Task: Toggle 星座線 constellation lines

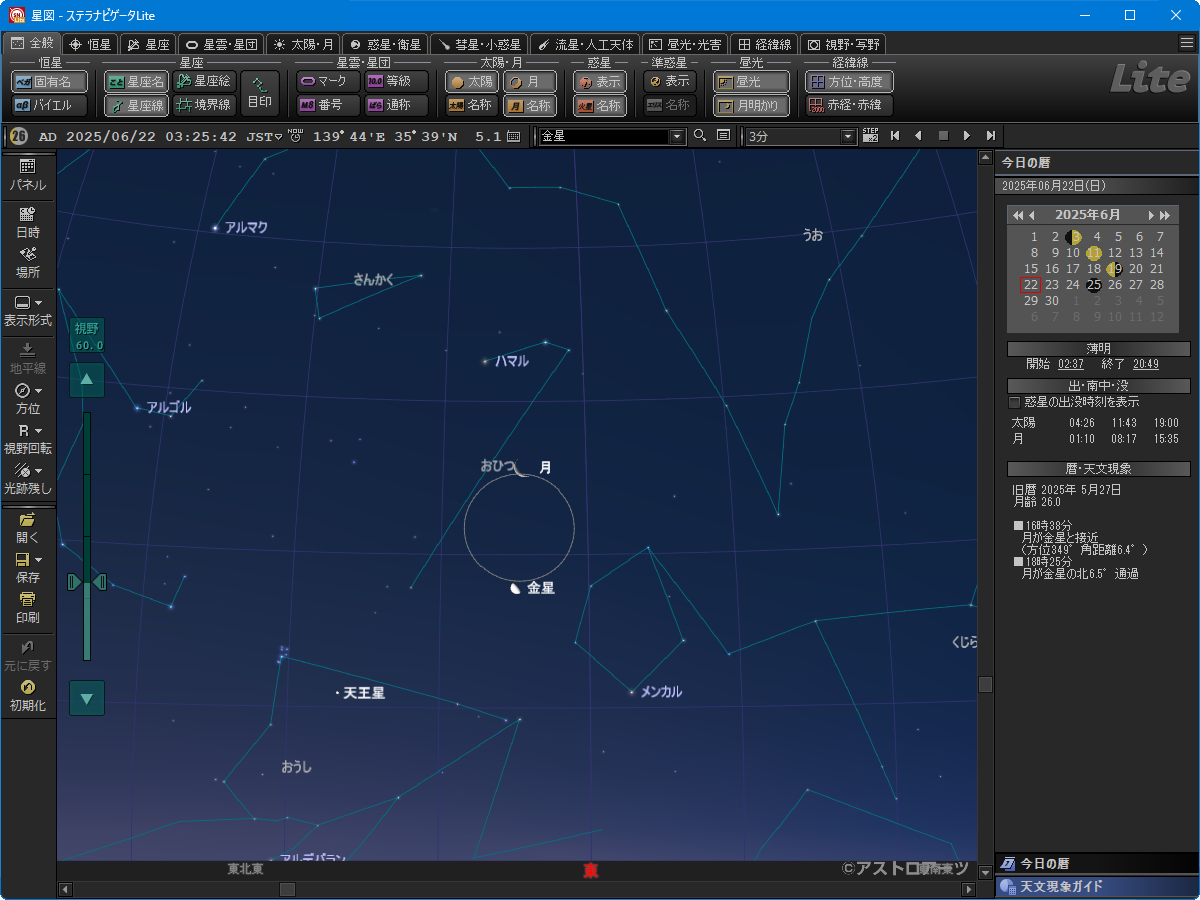Action: coord(137,105)
